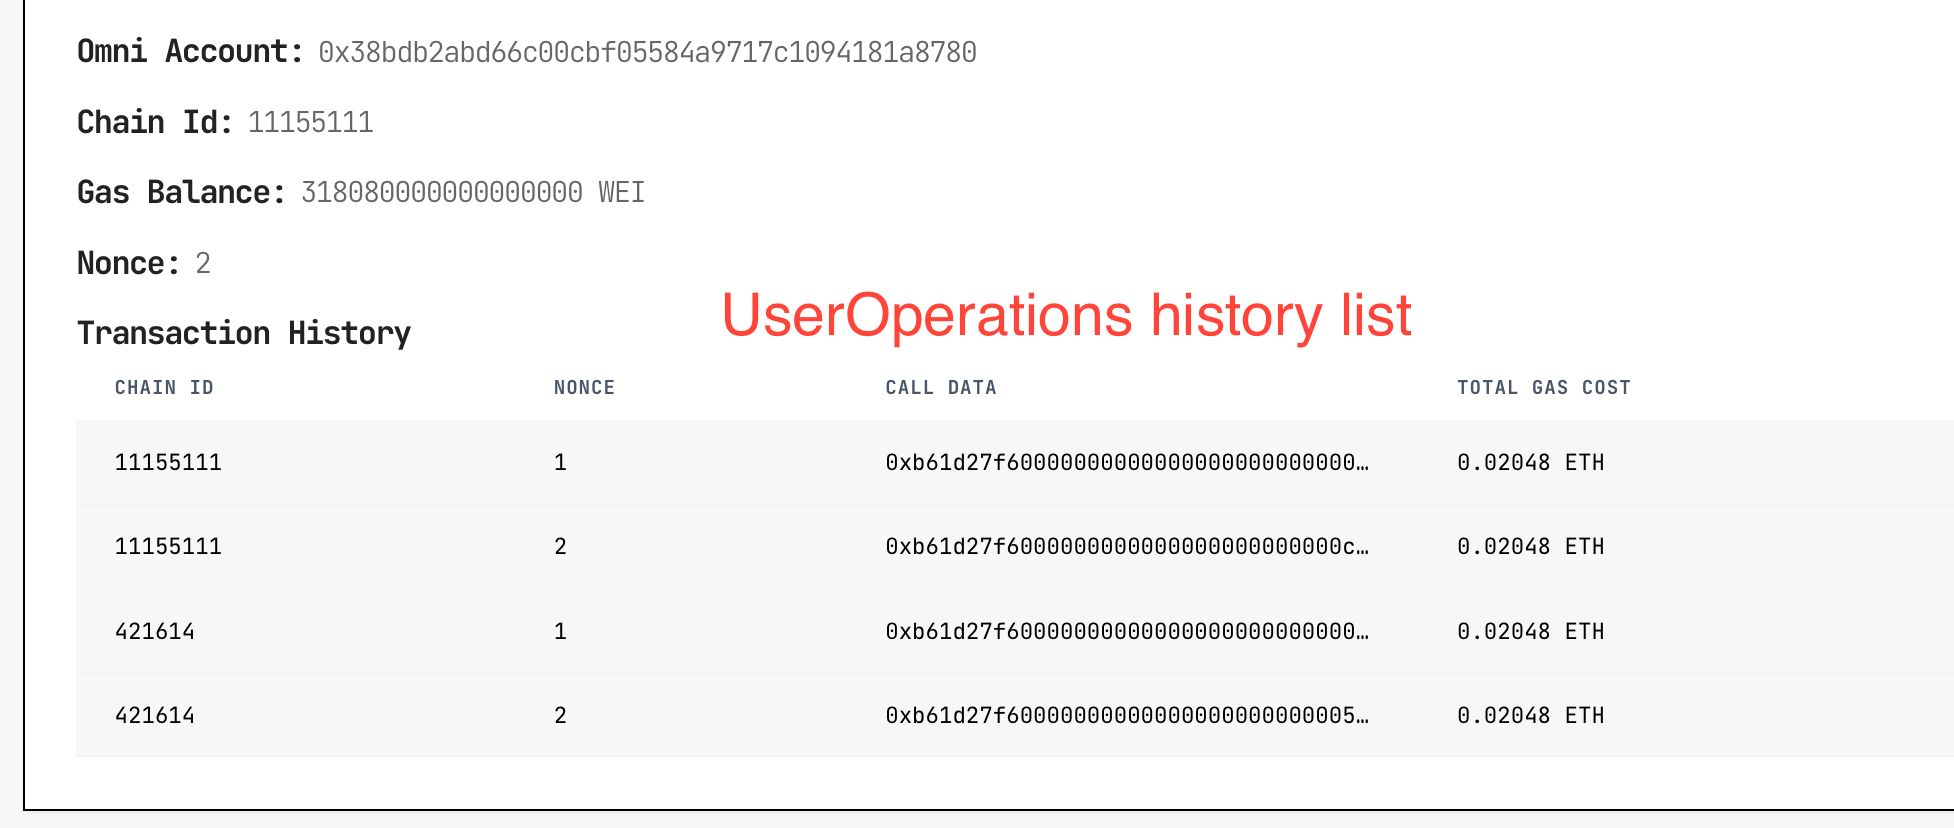Click chain id 11155111 in the nonce 1 row

coord(168,462)
